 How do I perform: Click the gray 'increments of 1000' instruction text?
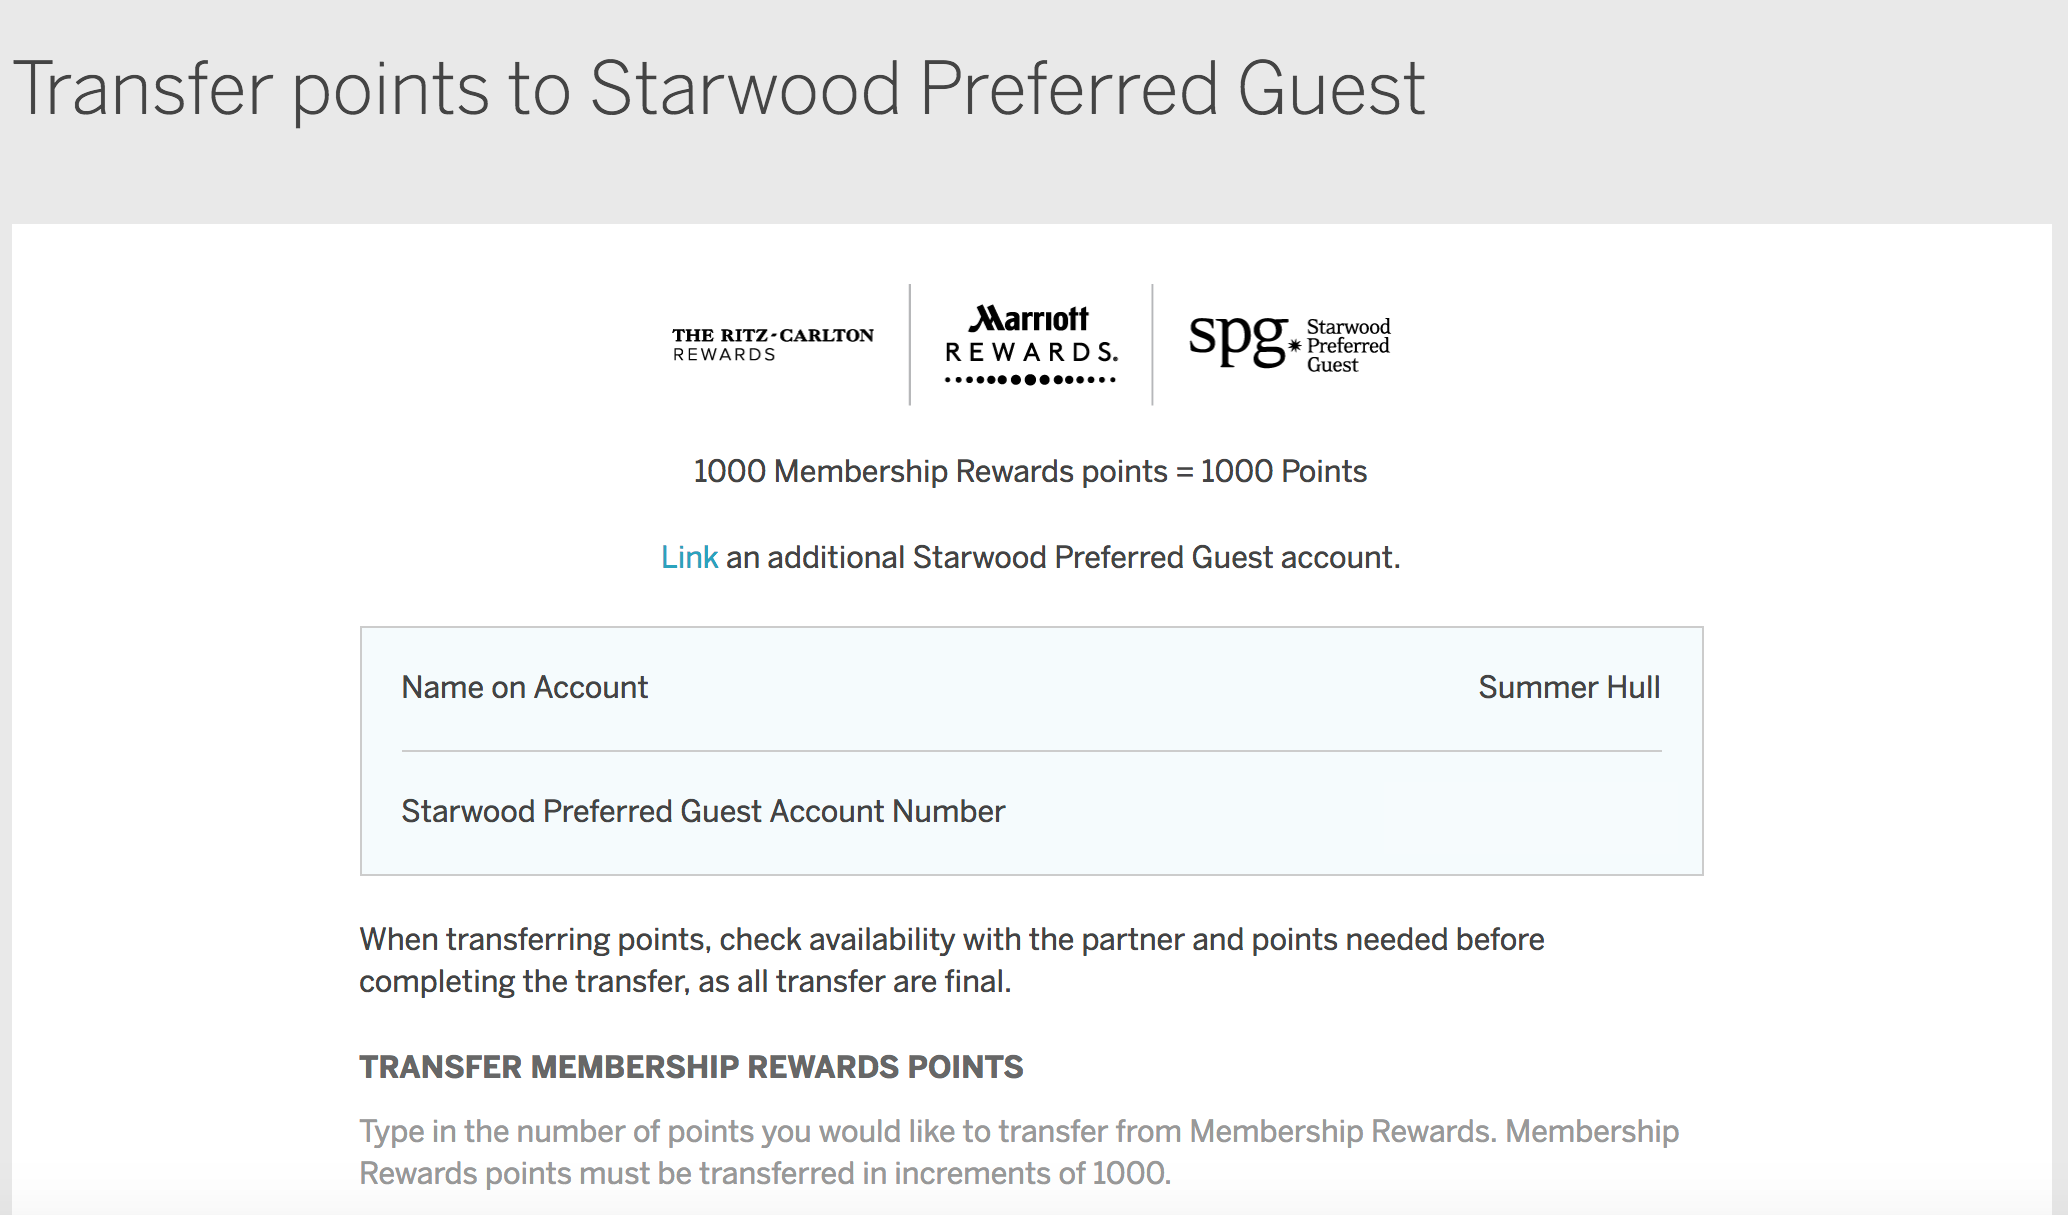(x=1018, y=1152)
